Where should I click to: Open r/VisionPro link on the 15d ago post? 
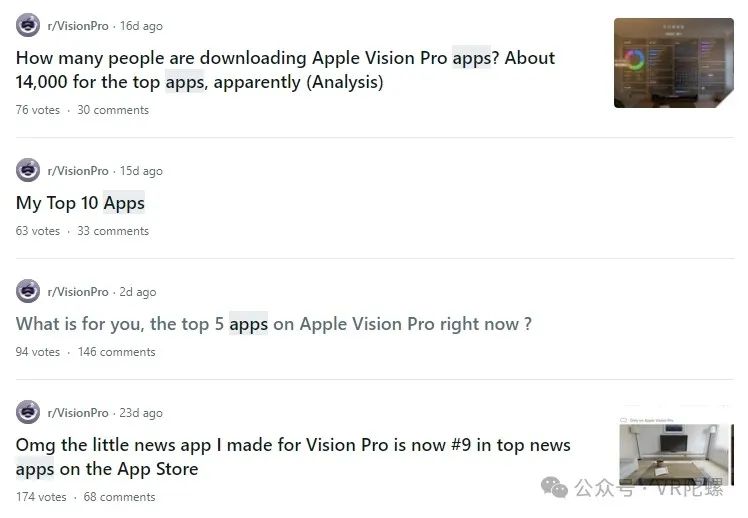coord(78,171)
